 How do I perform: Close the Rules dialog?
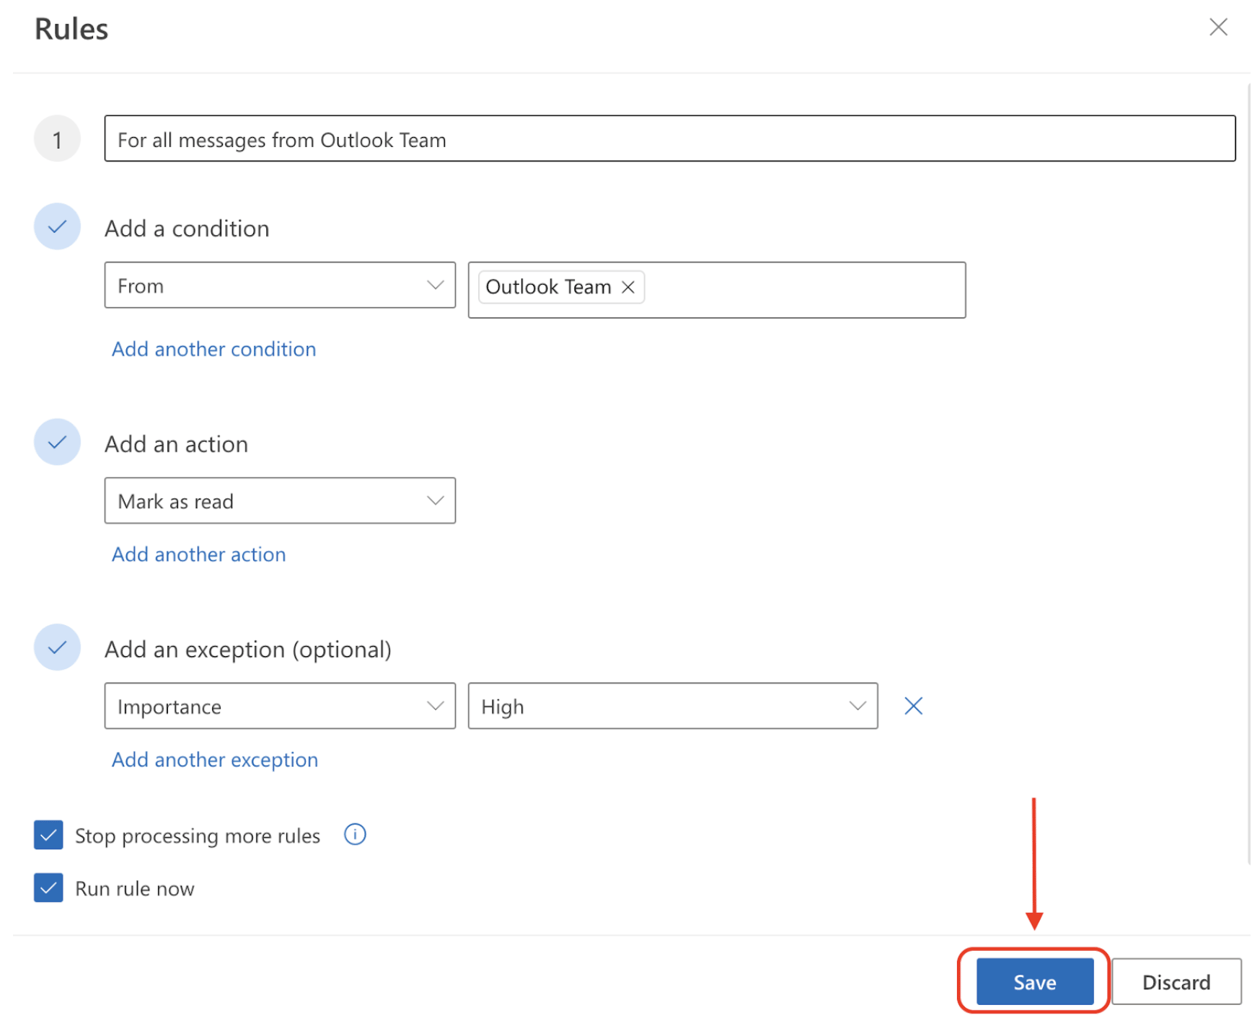pyautogui.click(x=1218, y=27)
